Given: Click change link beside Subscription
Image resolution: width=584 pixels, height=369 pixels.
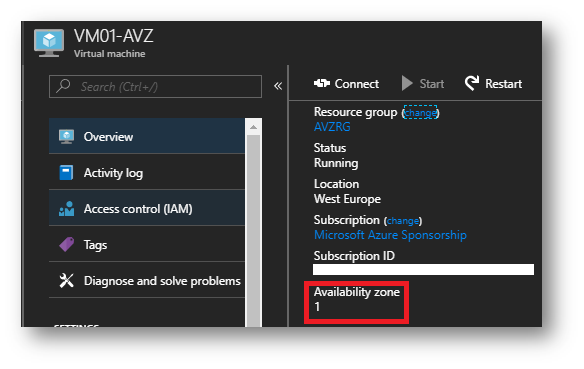Looking at the screenshot, I should click(x=403, y=221).
